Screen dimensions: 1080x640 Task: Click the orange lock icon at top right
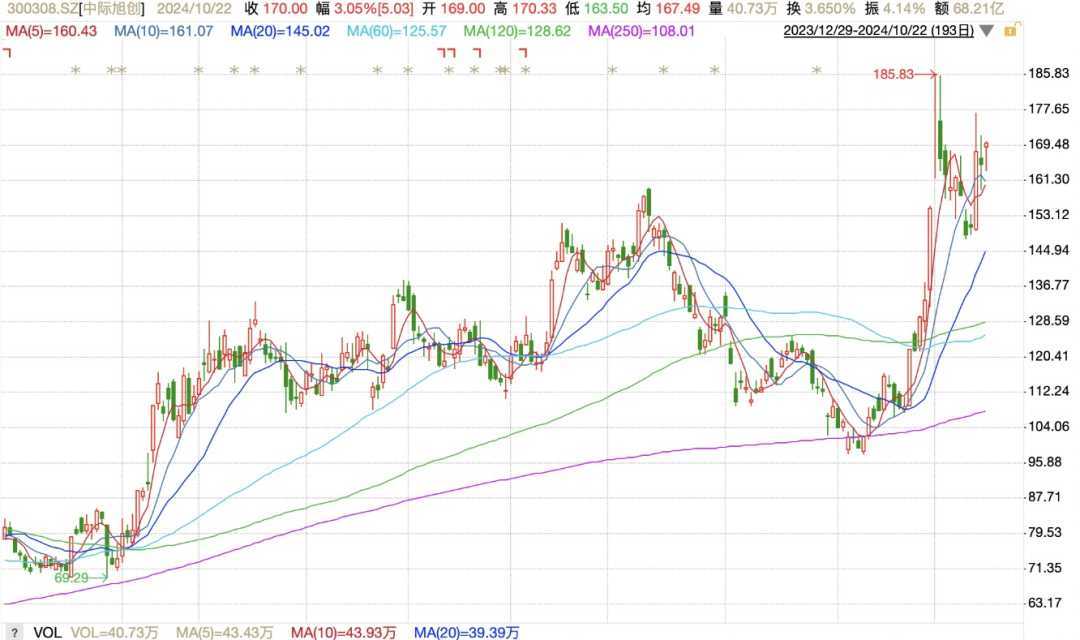1010,31
